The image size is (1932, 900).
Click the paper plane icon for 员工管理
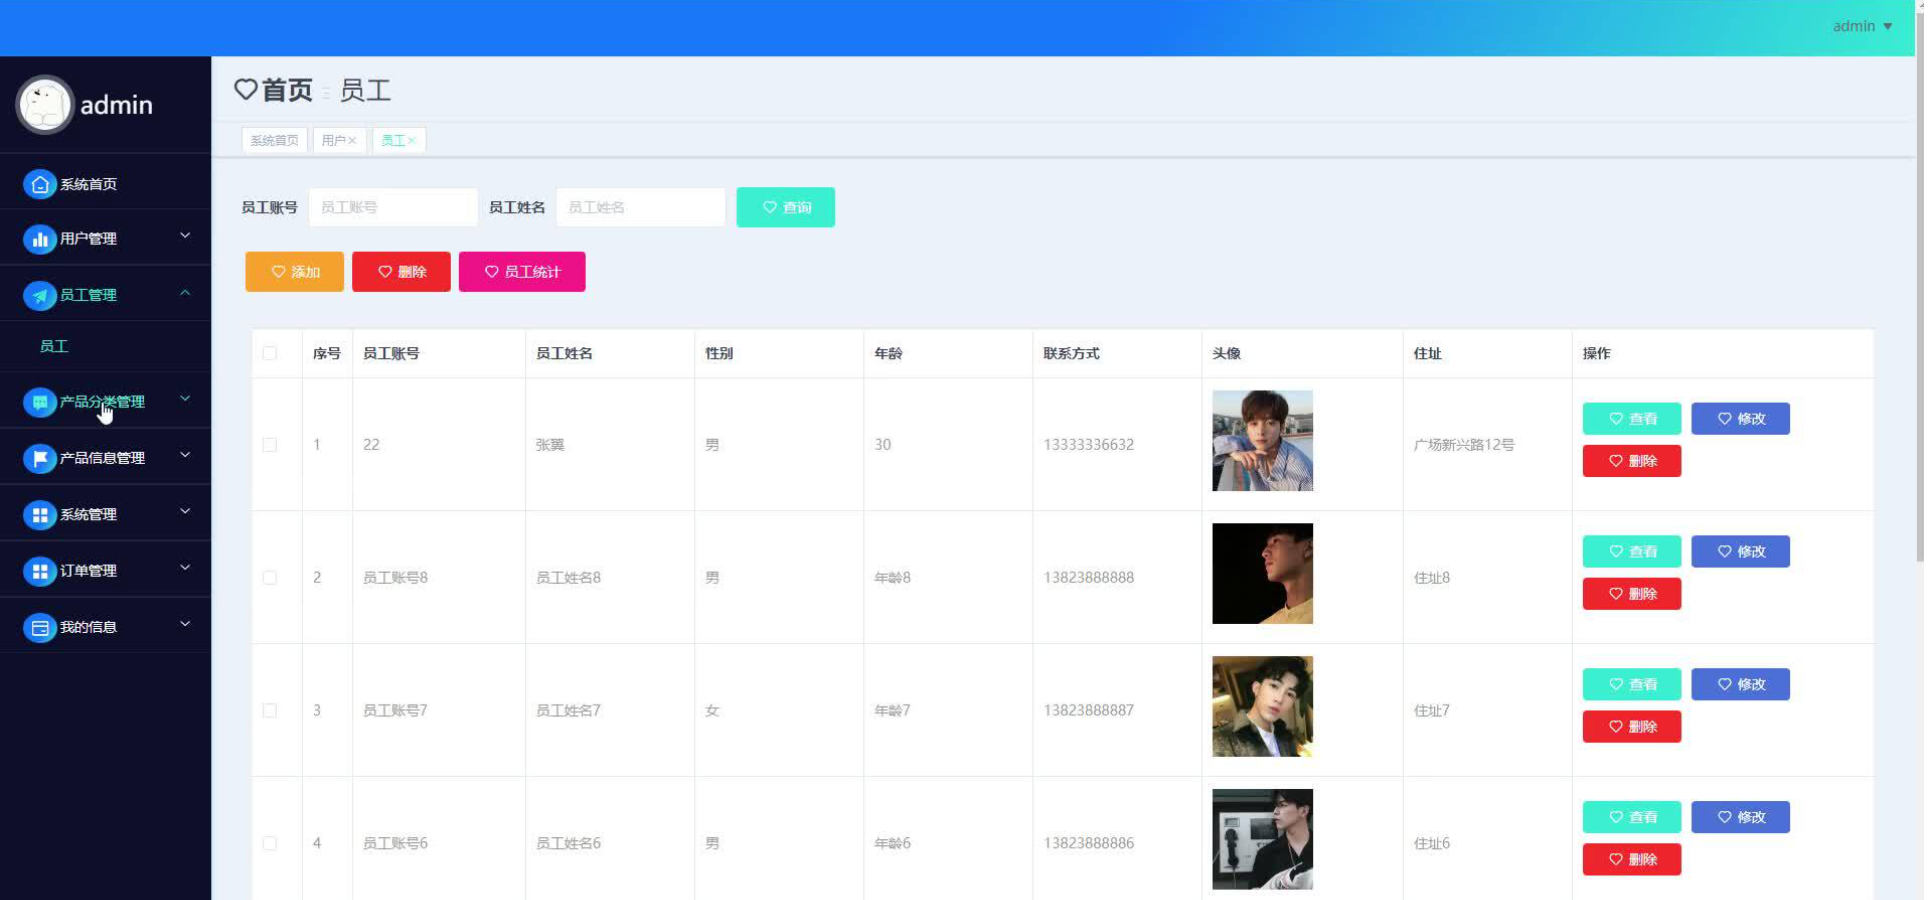tap(39, 295)
